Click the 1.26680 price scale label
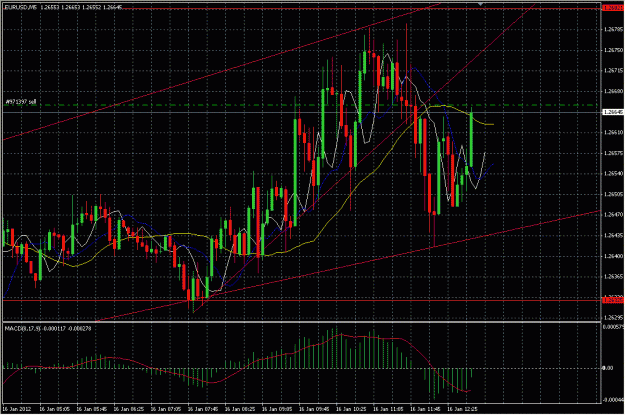The width and height of the screenshot is (625, 415). click(x=613, y=91)
